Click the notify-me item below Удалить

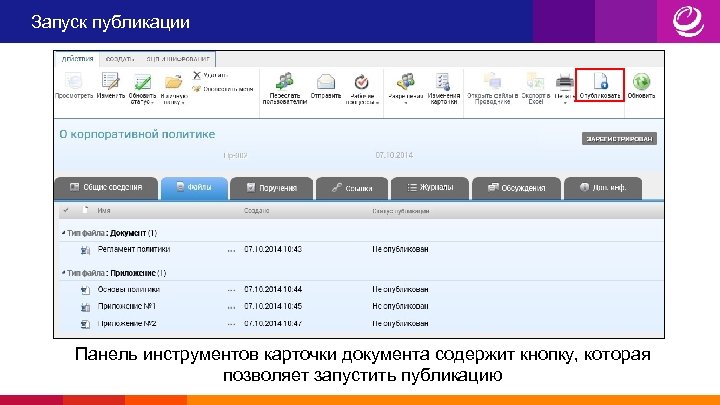click(x=223, y=89)
